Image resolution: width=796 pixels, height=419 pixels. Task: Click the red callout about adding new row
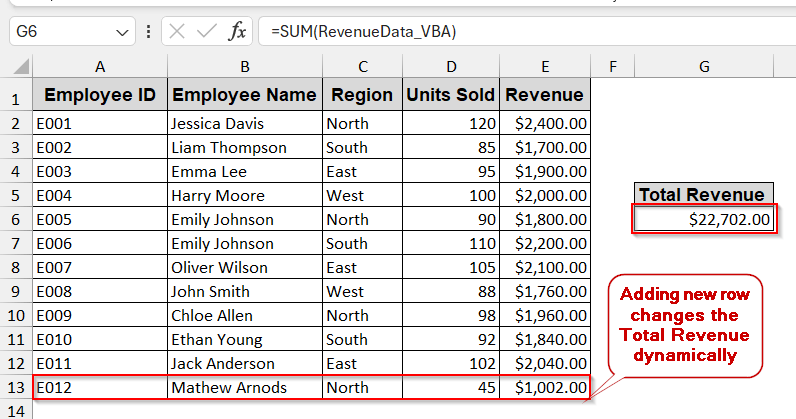(685, 325)
